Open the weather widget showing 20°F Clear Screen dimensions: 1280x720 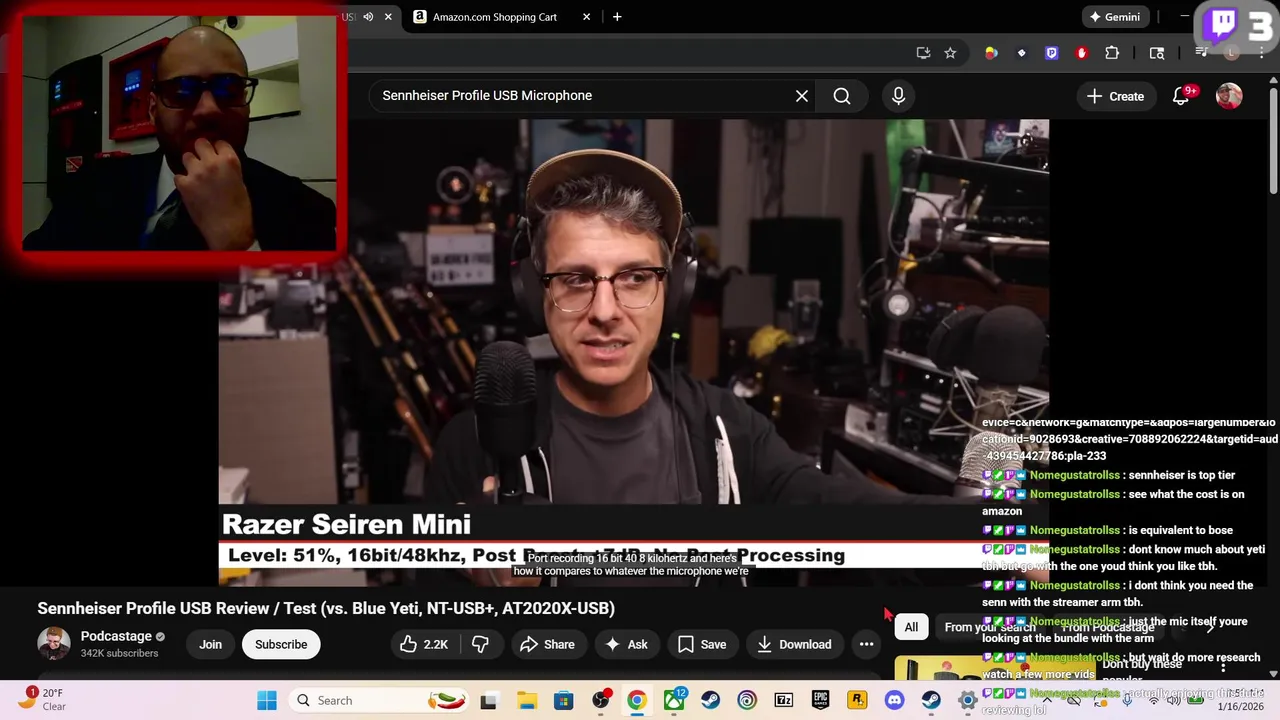click(x=42, y=700)
